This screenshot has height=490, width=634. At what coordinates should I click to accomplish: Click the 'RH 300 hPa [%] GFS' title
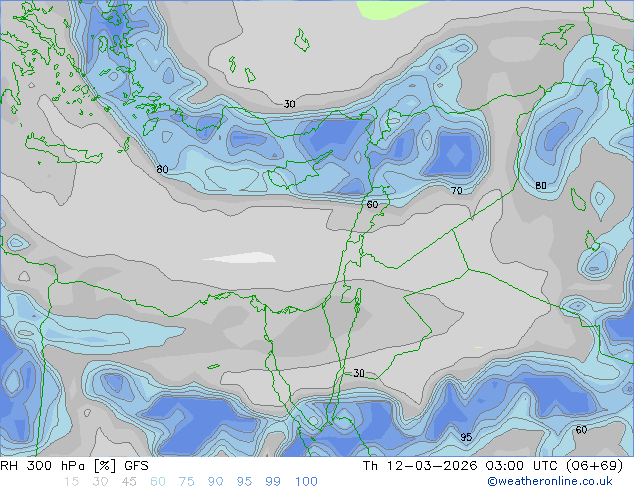click(x=74, y=466)
